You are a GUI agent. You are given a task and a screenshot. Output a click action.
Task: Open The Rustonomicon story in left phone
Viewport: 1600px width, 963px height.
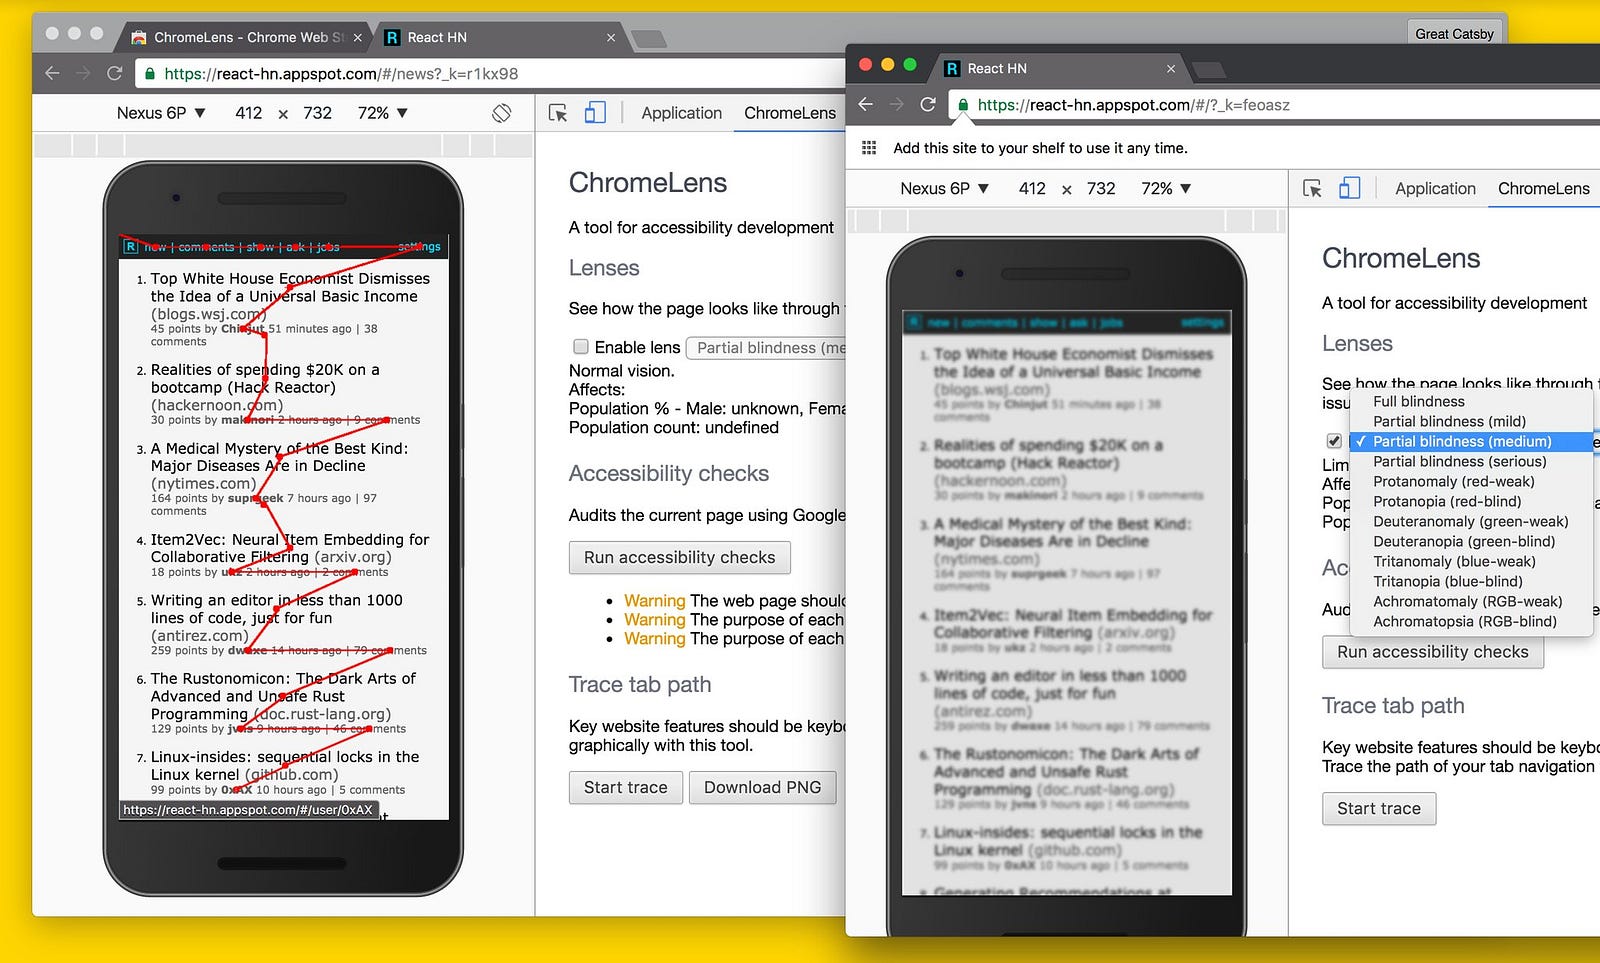click(x=283, y=696)
